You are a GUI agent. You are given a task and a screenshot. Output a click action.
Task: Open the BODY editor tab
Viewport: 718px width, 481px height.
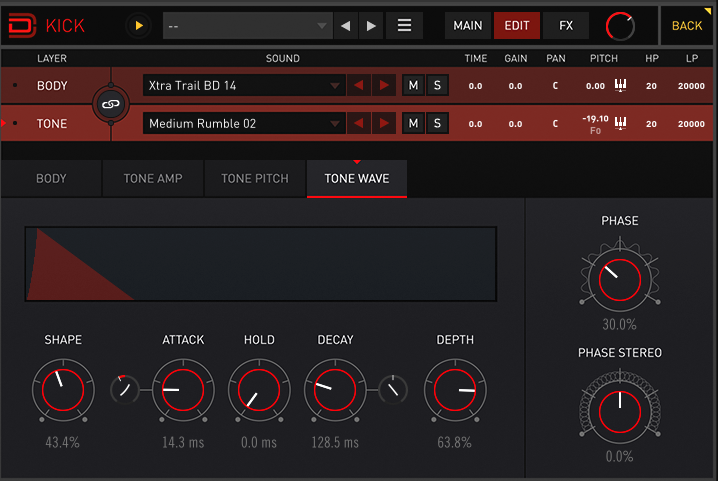51,179
